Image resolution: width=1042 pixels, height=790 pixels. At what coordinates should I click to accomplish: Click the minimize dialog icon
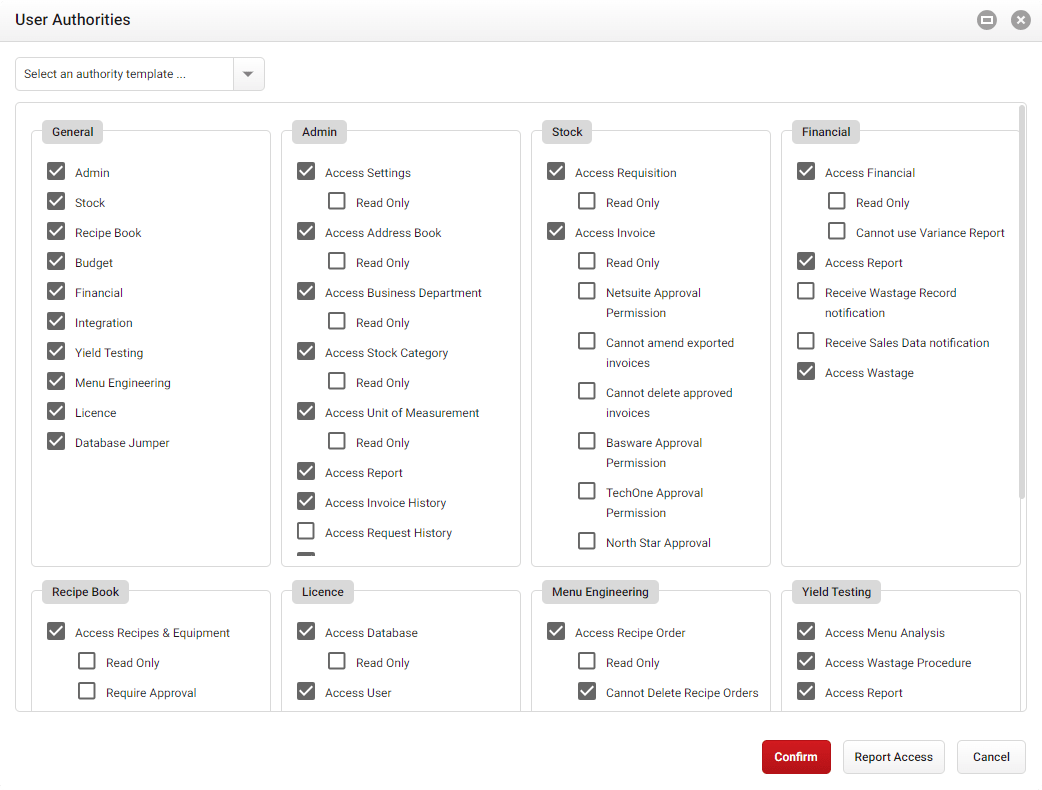coord(986,20)
